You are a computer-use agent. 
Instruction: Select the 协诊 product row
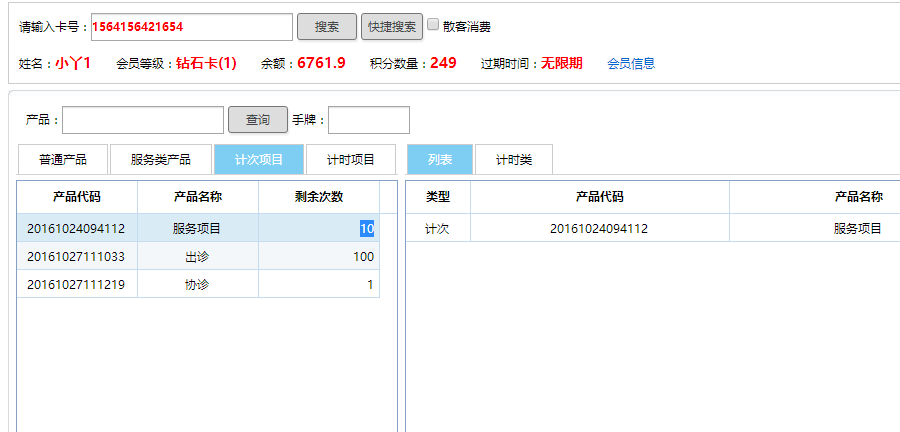click(x=197, y=284)
